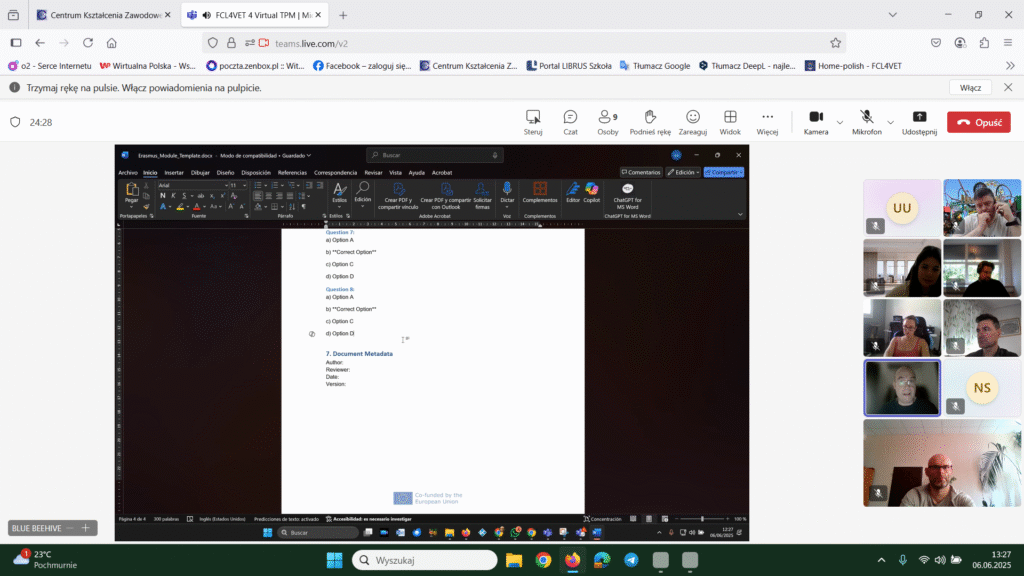The image size is (1024, 576).
Task: Open the Widok view layout options
Action: click(730, 118)
